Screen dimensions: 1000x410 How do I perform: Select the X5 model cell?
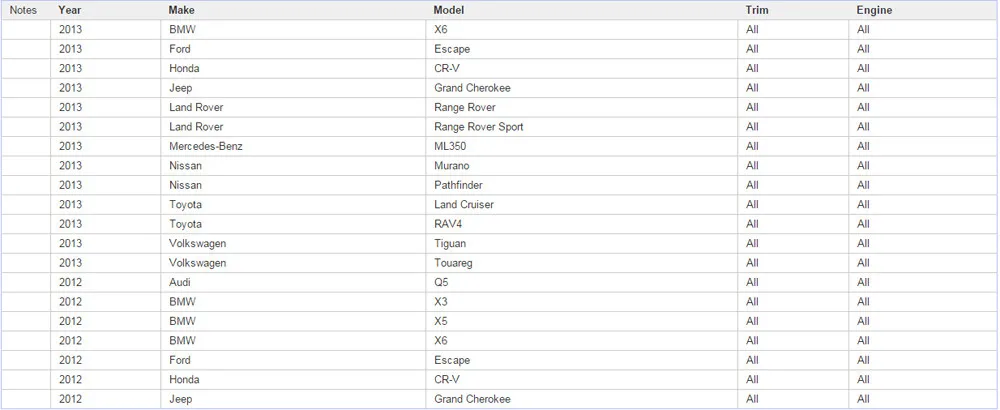click(x=582, y=321)
